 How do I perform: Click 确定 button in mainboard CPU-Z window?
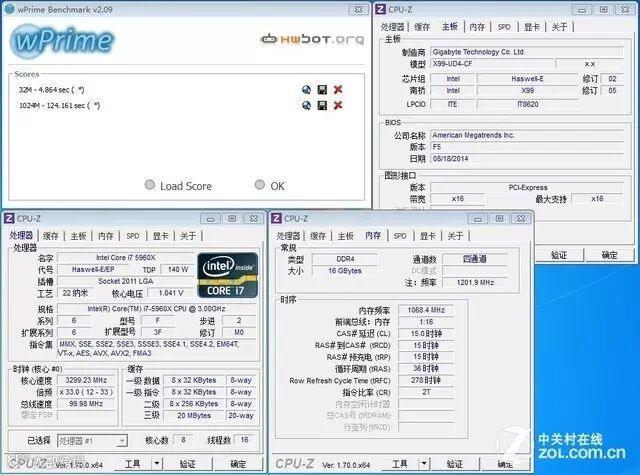point(609,255)
